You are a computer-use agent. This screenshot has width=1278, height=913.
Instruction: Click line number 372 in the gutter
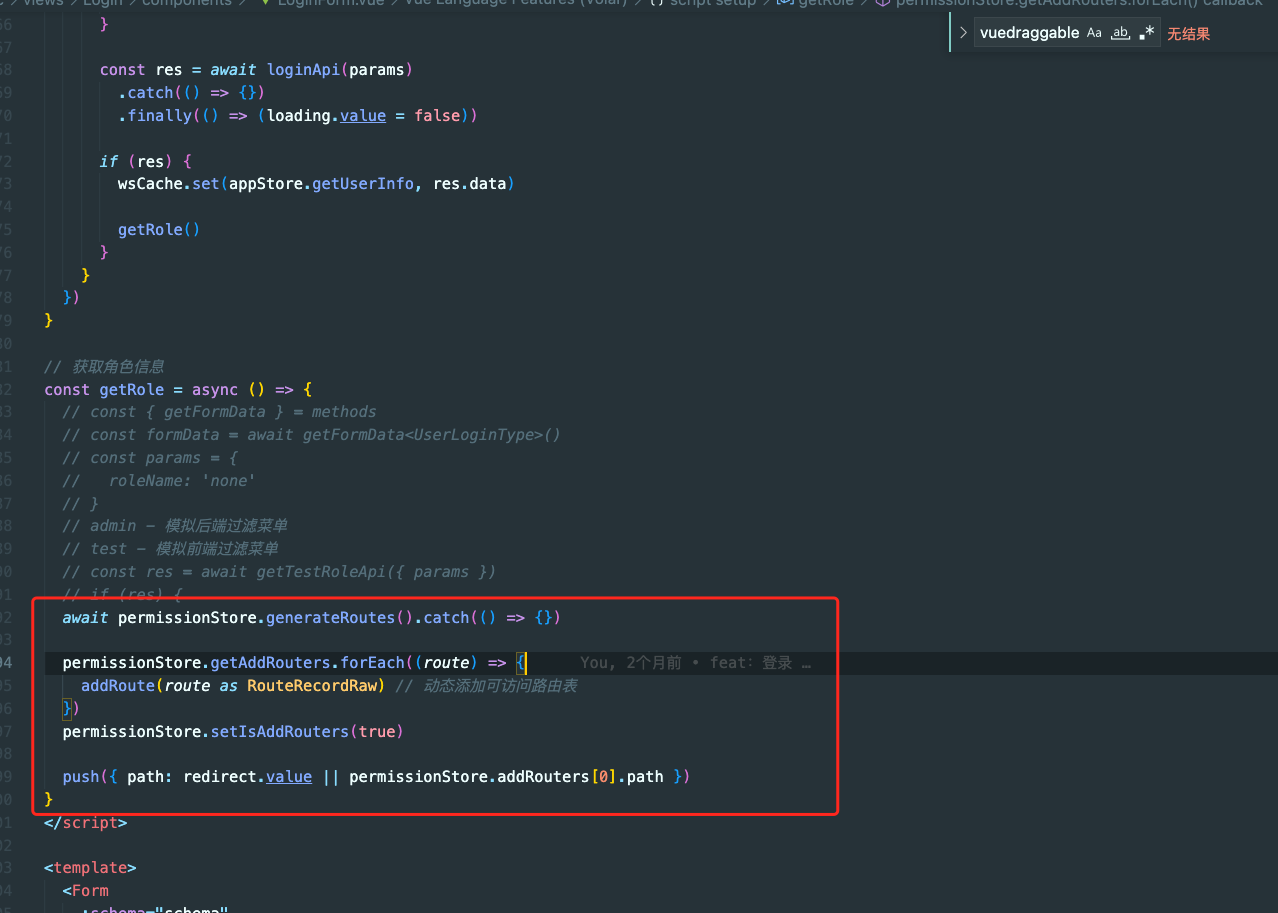10,161
